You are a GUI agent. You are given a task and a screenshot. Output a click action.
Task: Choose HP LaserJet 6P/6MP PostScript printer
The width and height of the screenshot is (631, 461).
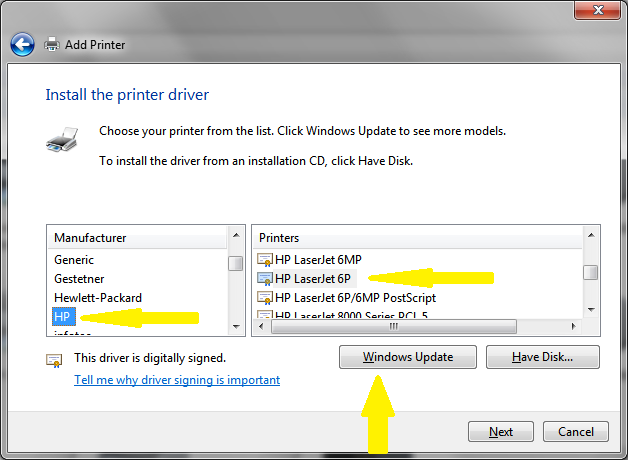click(355, 298)
